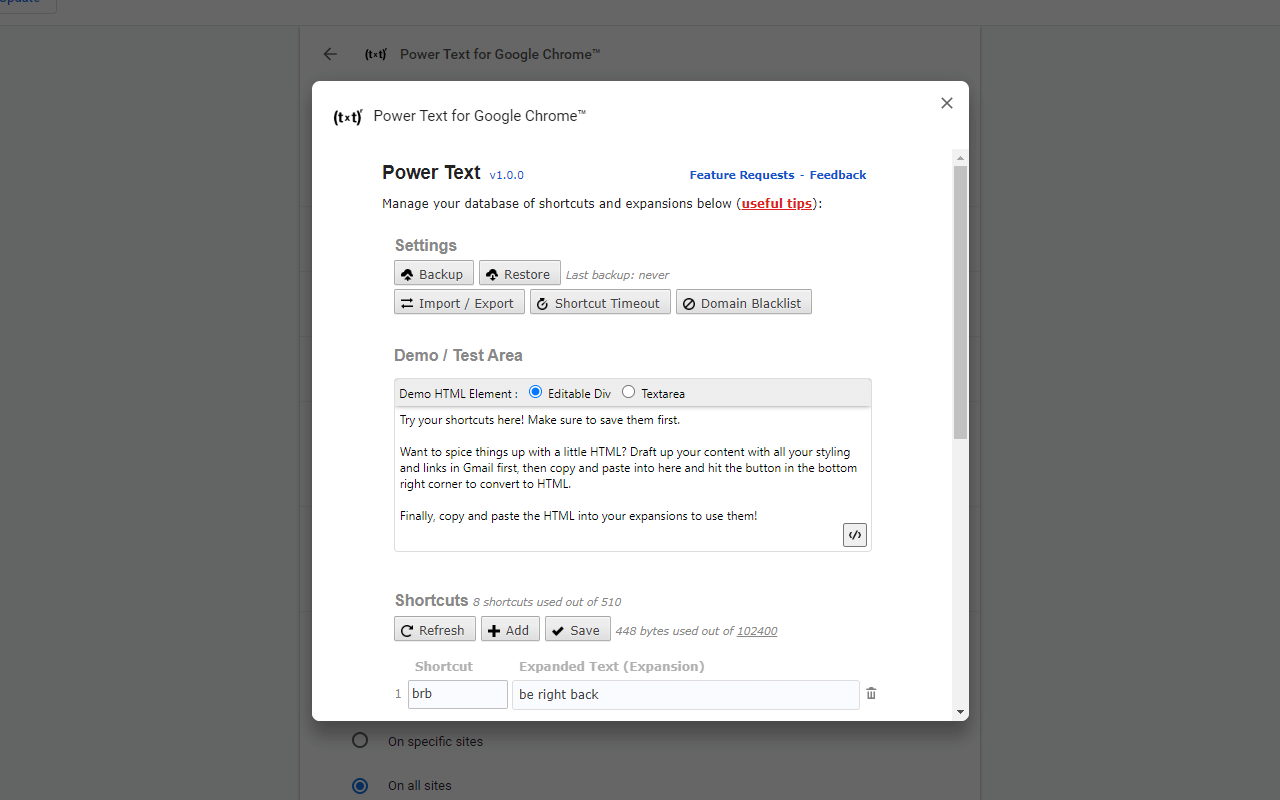This screenshot has width=1280, height=800.
Task: Restore shortcuts from a backup
Action: tap(519, 273)
